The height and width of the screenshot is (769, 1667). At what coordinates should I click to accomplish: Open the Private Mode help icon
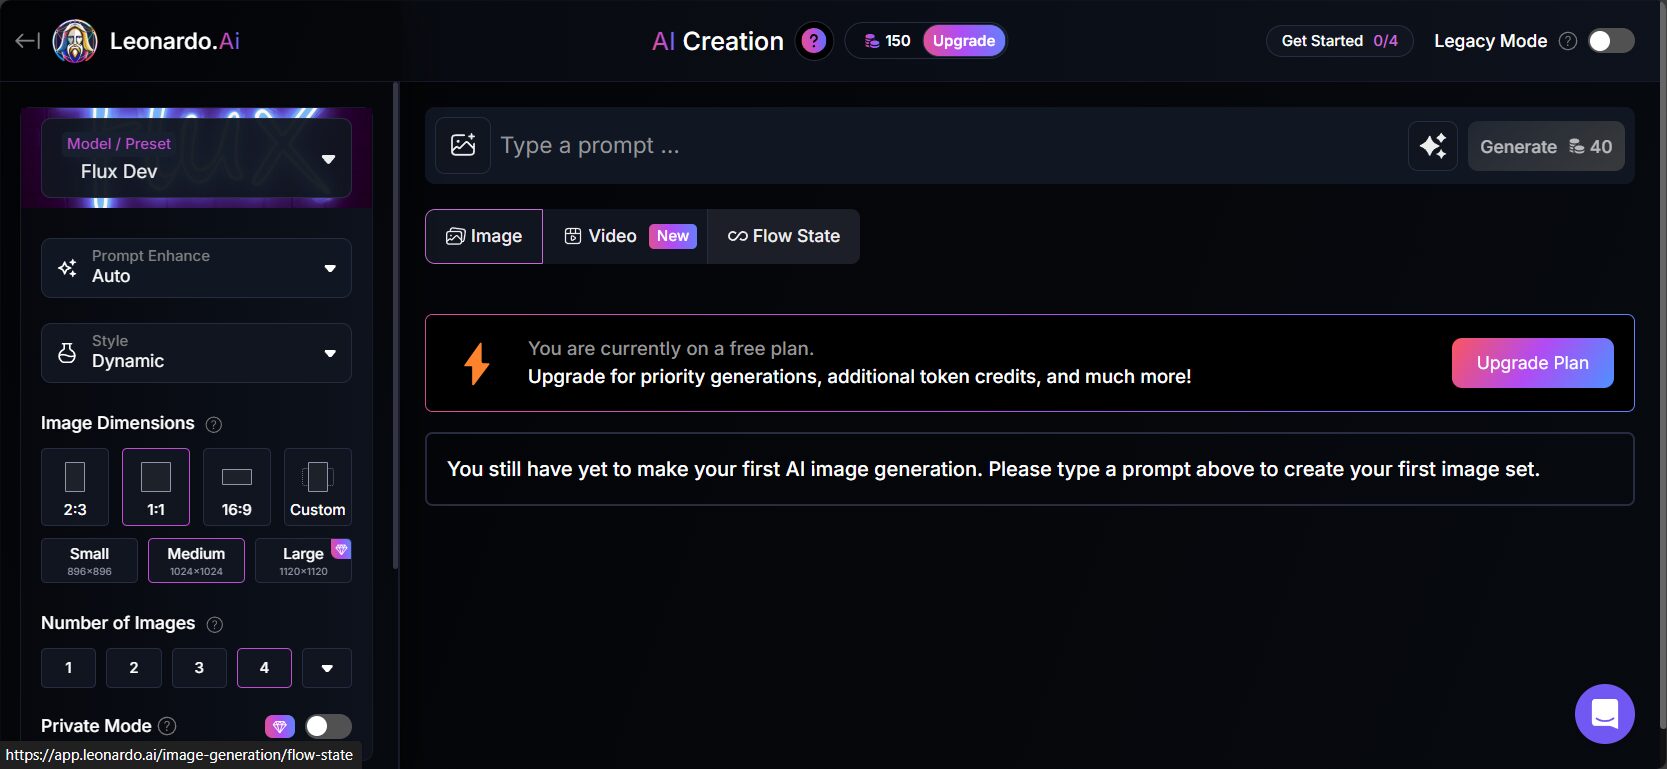click(x=167, y=726)
